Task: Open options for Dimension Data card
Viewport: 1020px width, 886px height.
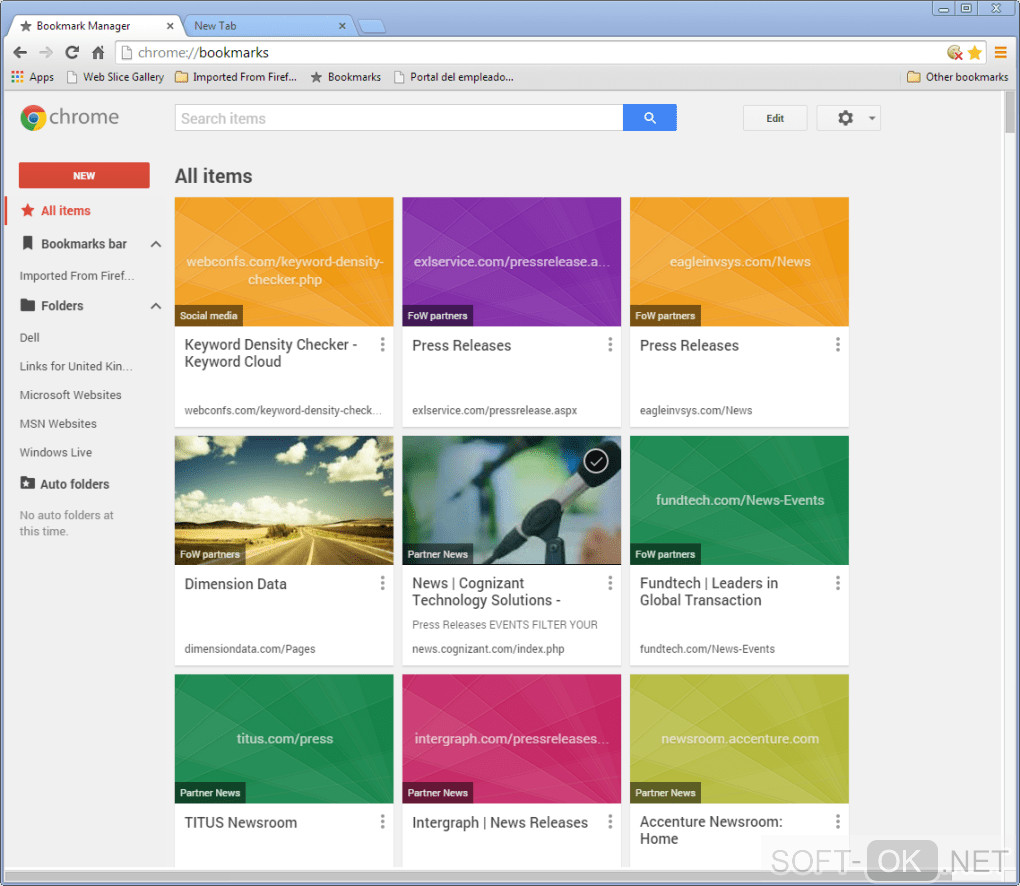Action: pos(382,583)
